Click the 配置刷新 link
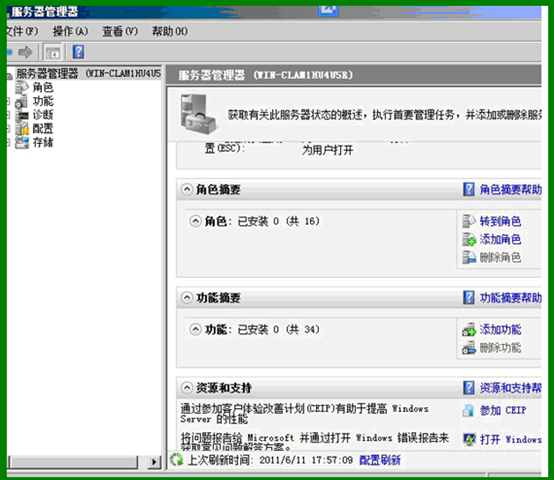554x480 pixels. [380, 460]
